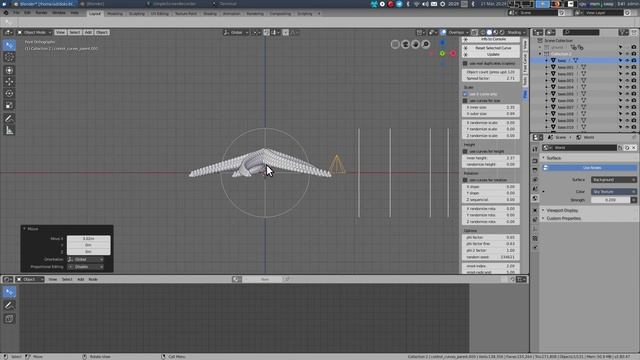Open the File menu

pos(16,13)
